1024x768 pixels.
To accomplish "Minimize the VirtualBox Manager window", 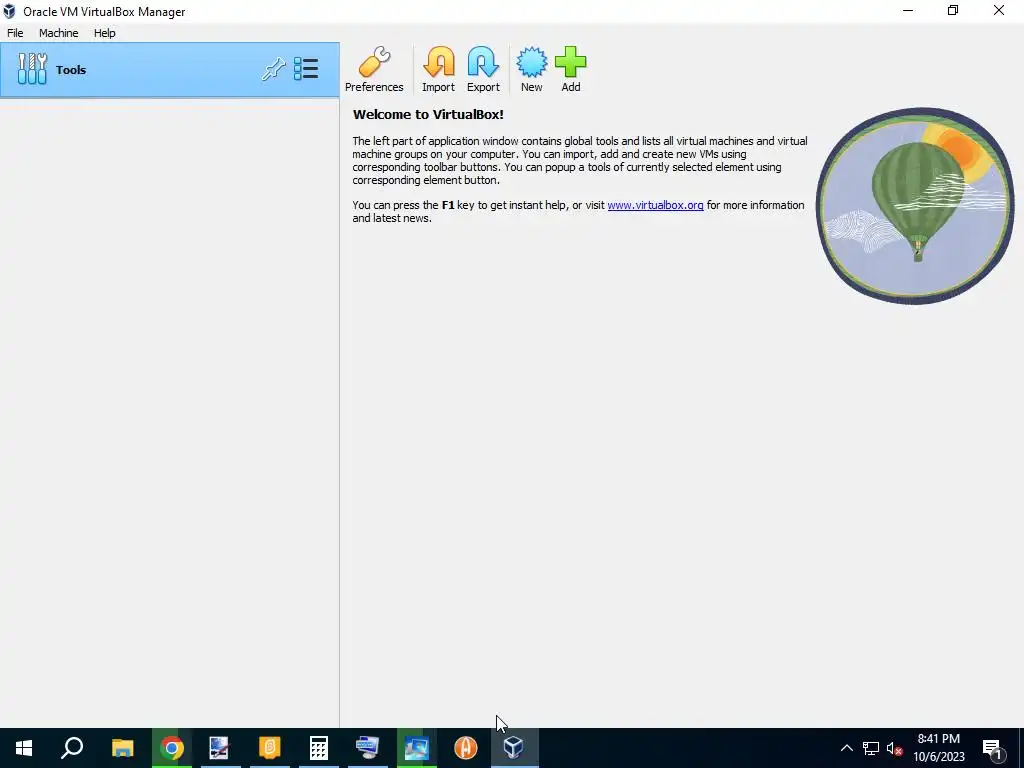I will [908, 10].
